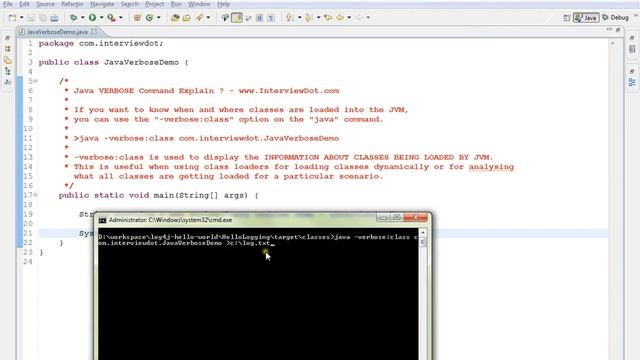Click the Last Edit Location icon
This screenshot has height=360, width=640.
(x=328, y=18)
